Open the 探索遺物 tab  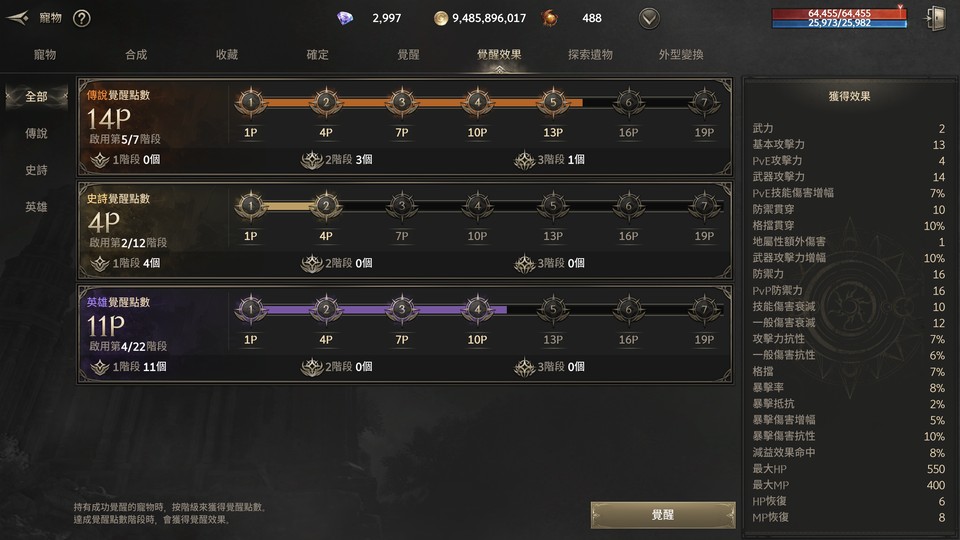[590, 54]
